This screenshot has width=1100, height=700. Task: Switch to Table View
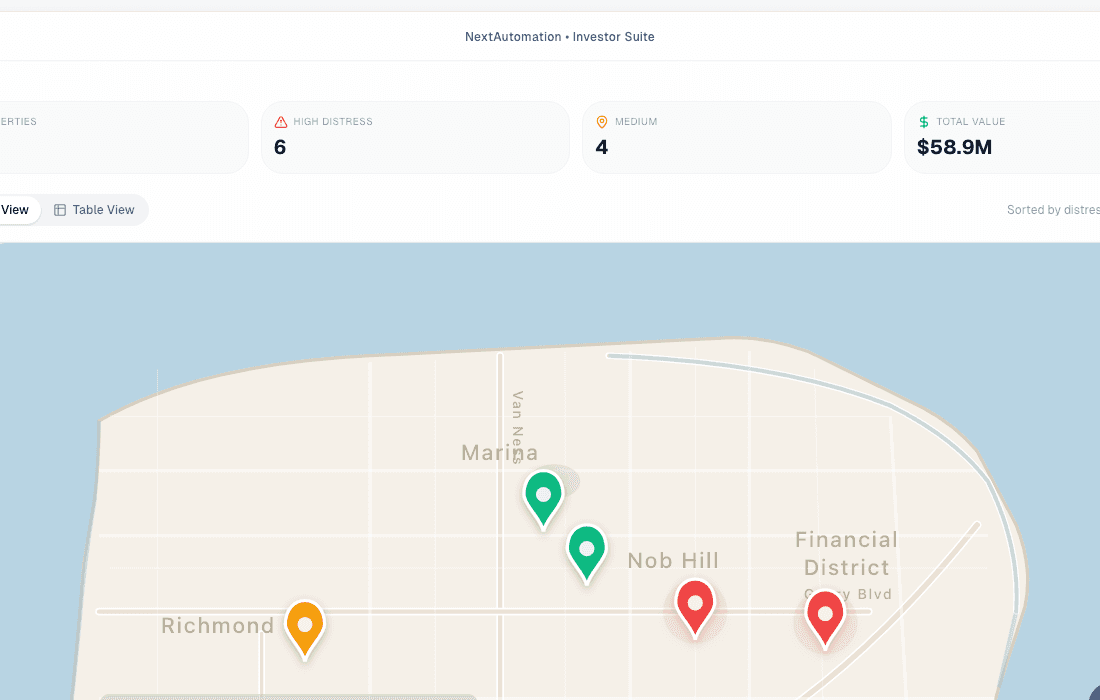tap(94, 210)
